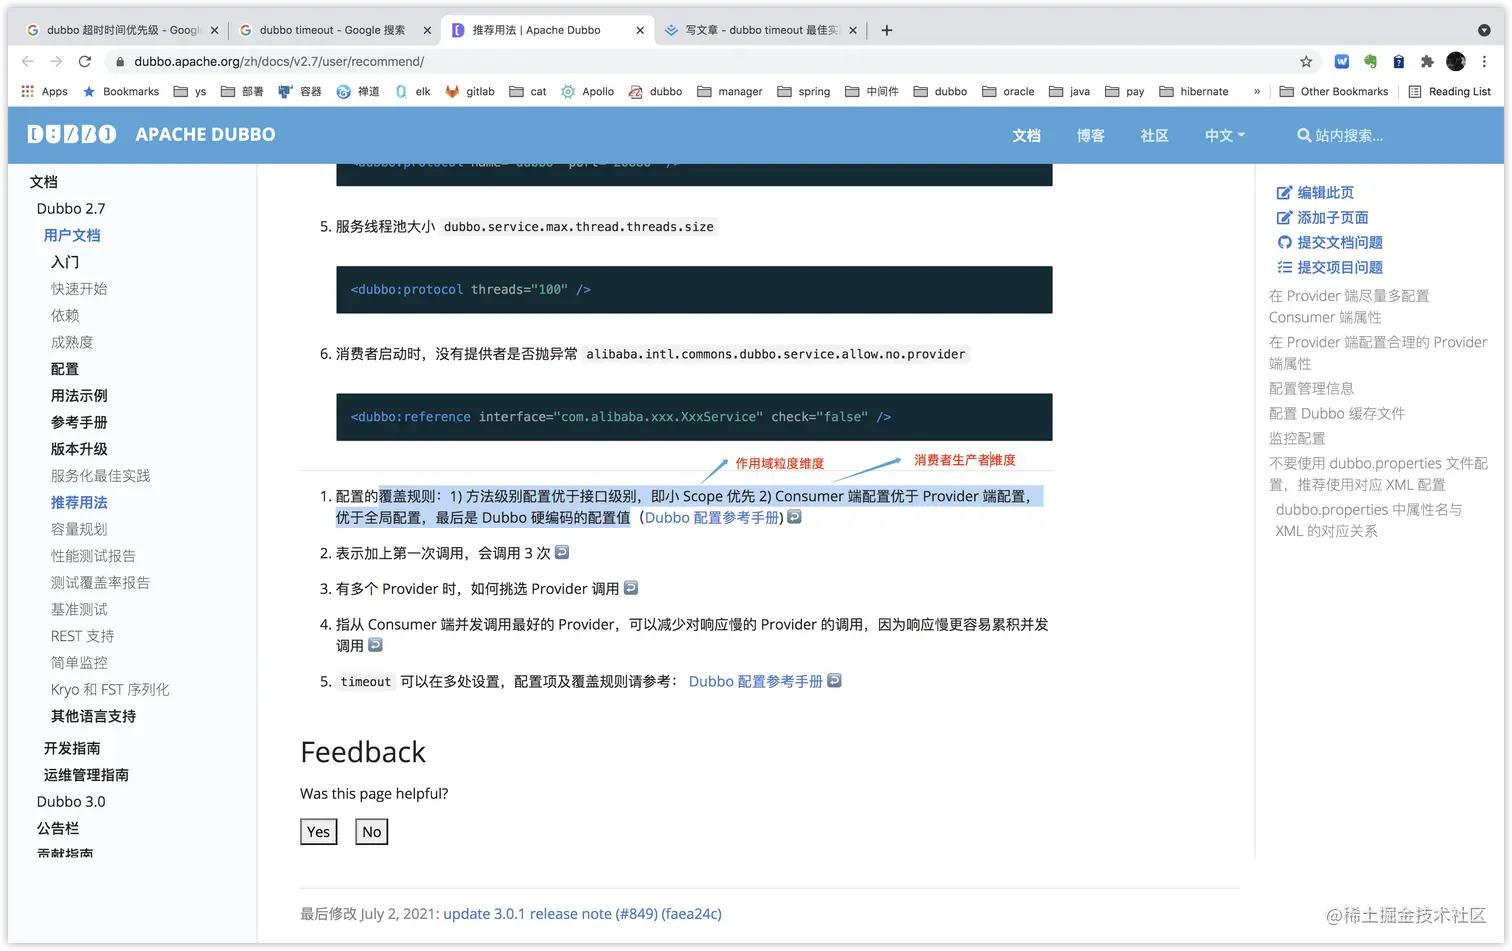The image size is (1512, 951).
Task: Expand 开发指南 in the sidebar
Action: [72, 748]
